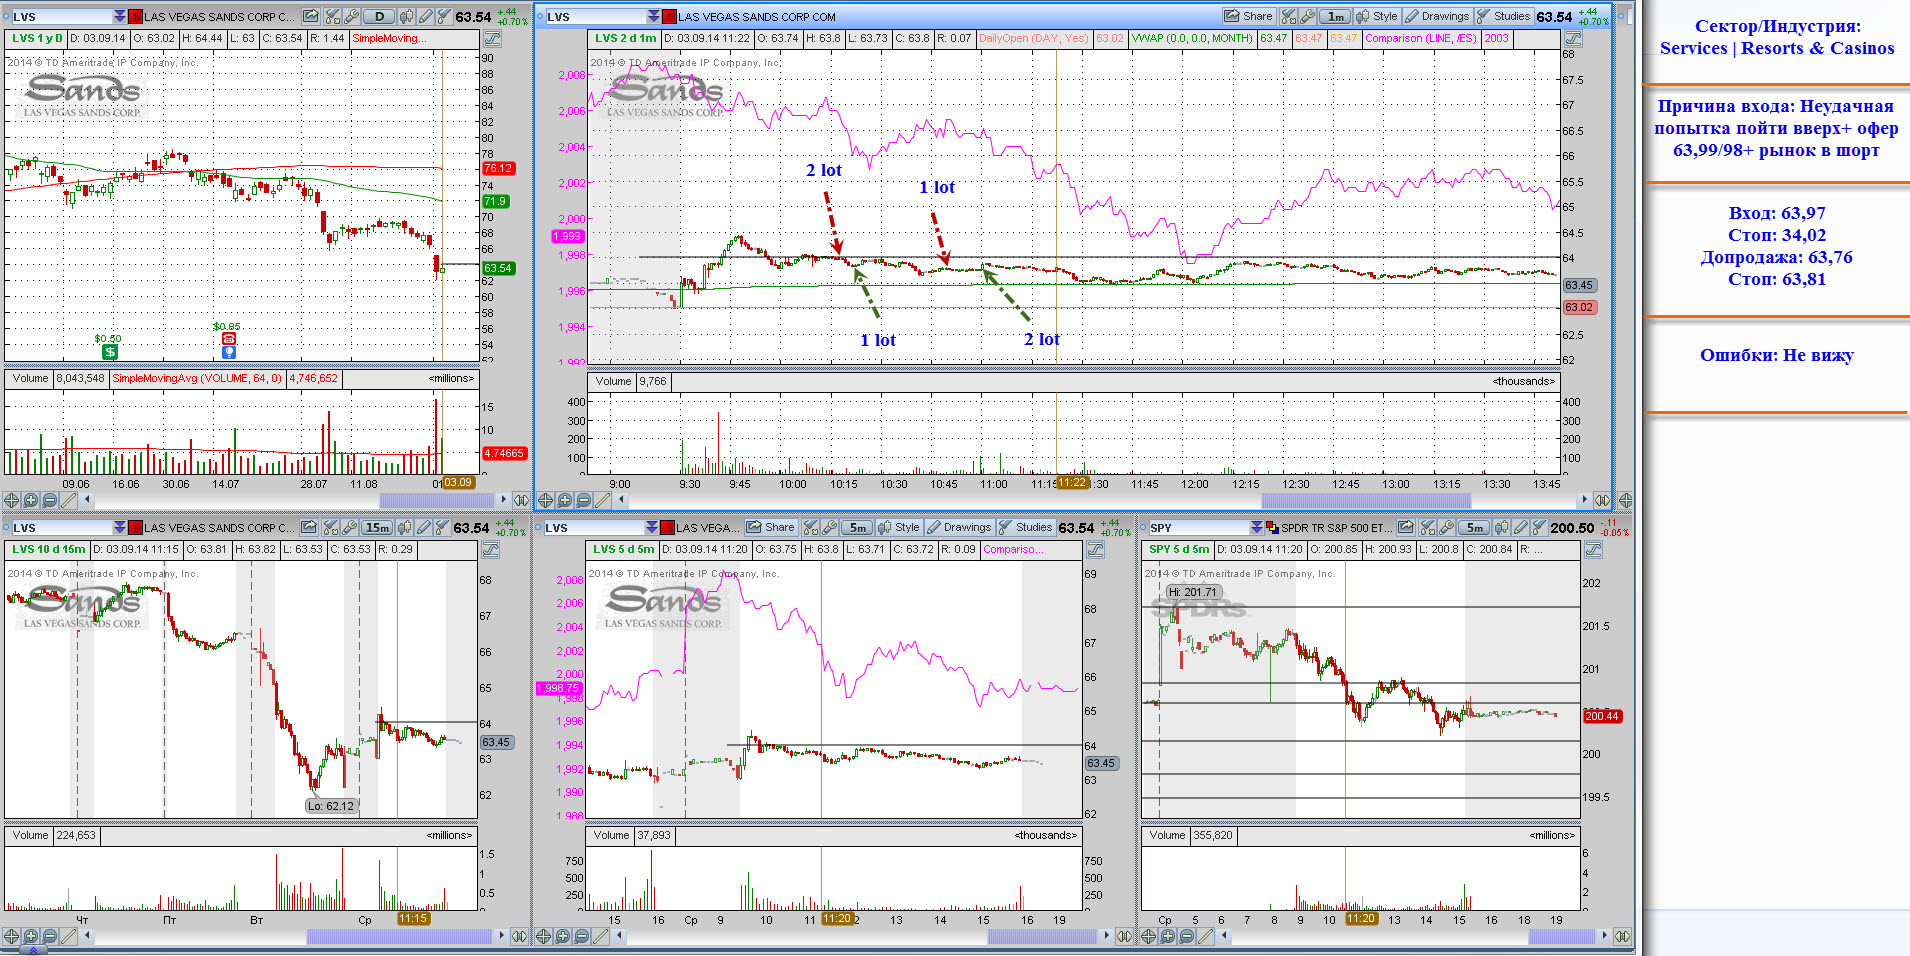Expand symbol dropdown arrow in LVS 15m chart
Screen dimensions: 1910x956
[120, 528]
